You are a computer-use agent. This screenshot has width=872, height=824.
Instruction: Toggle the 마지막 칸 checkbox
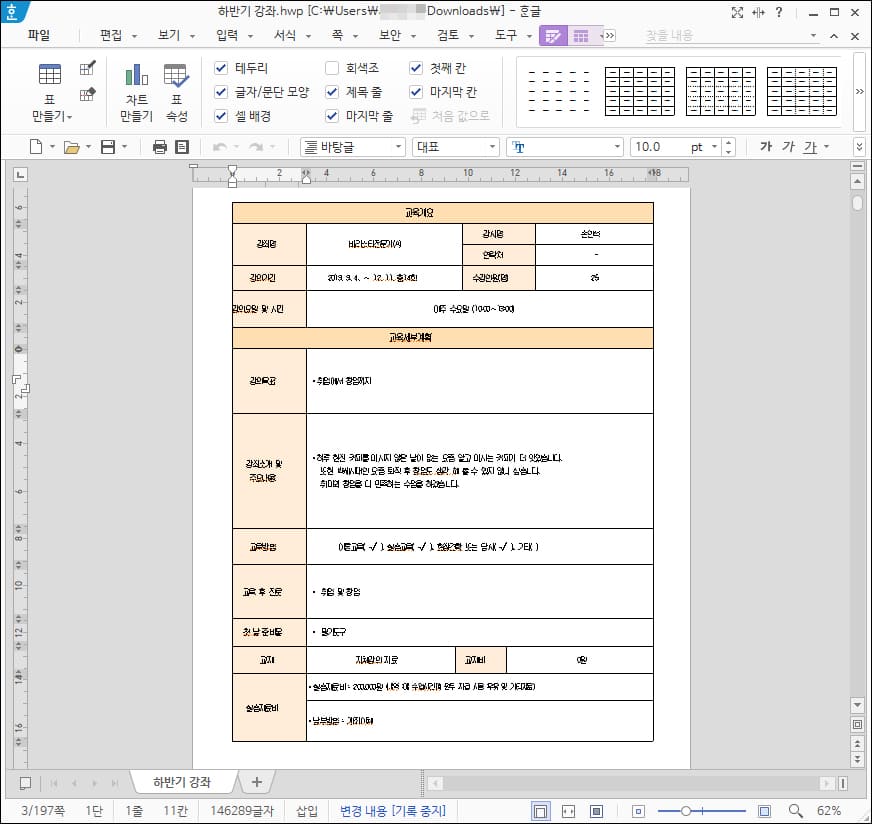[x=416, y=92]
